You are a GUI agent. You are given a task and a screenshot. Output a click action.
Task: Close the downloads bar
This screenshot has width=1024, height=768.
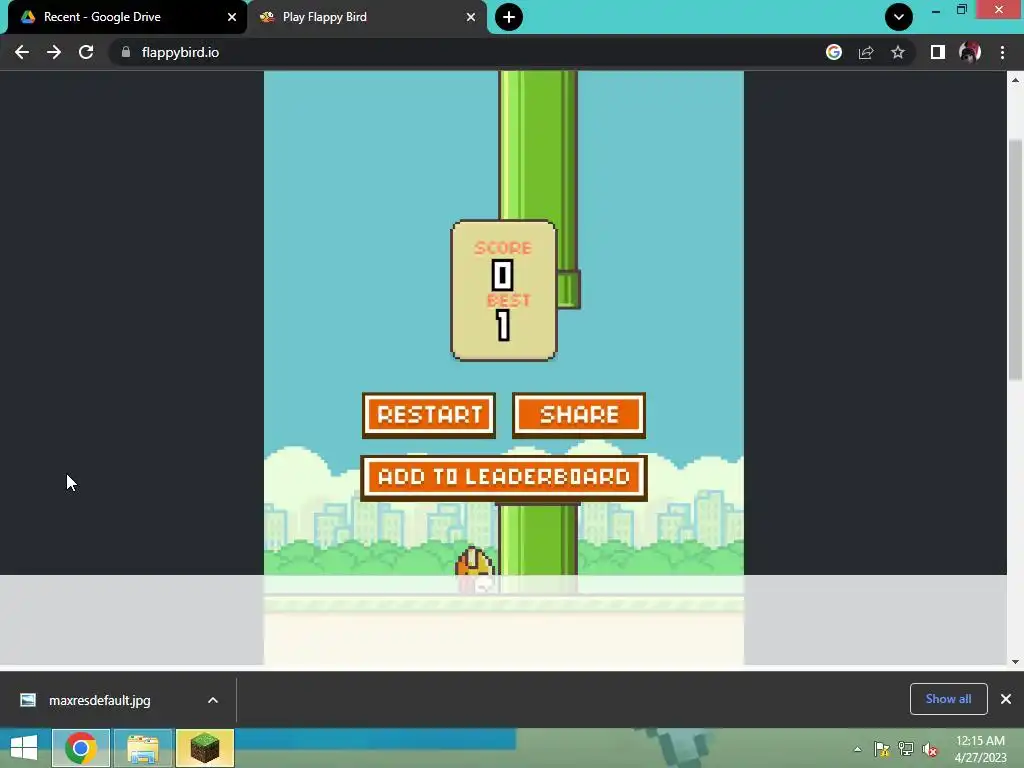tap(1006, 699)
